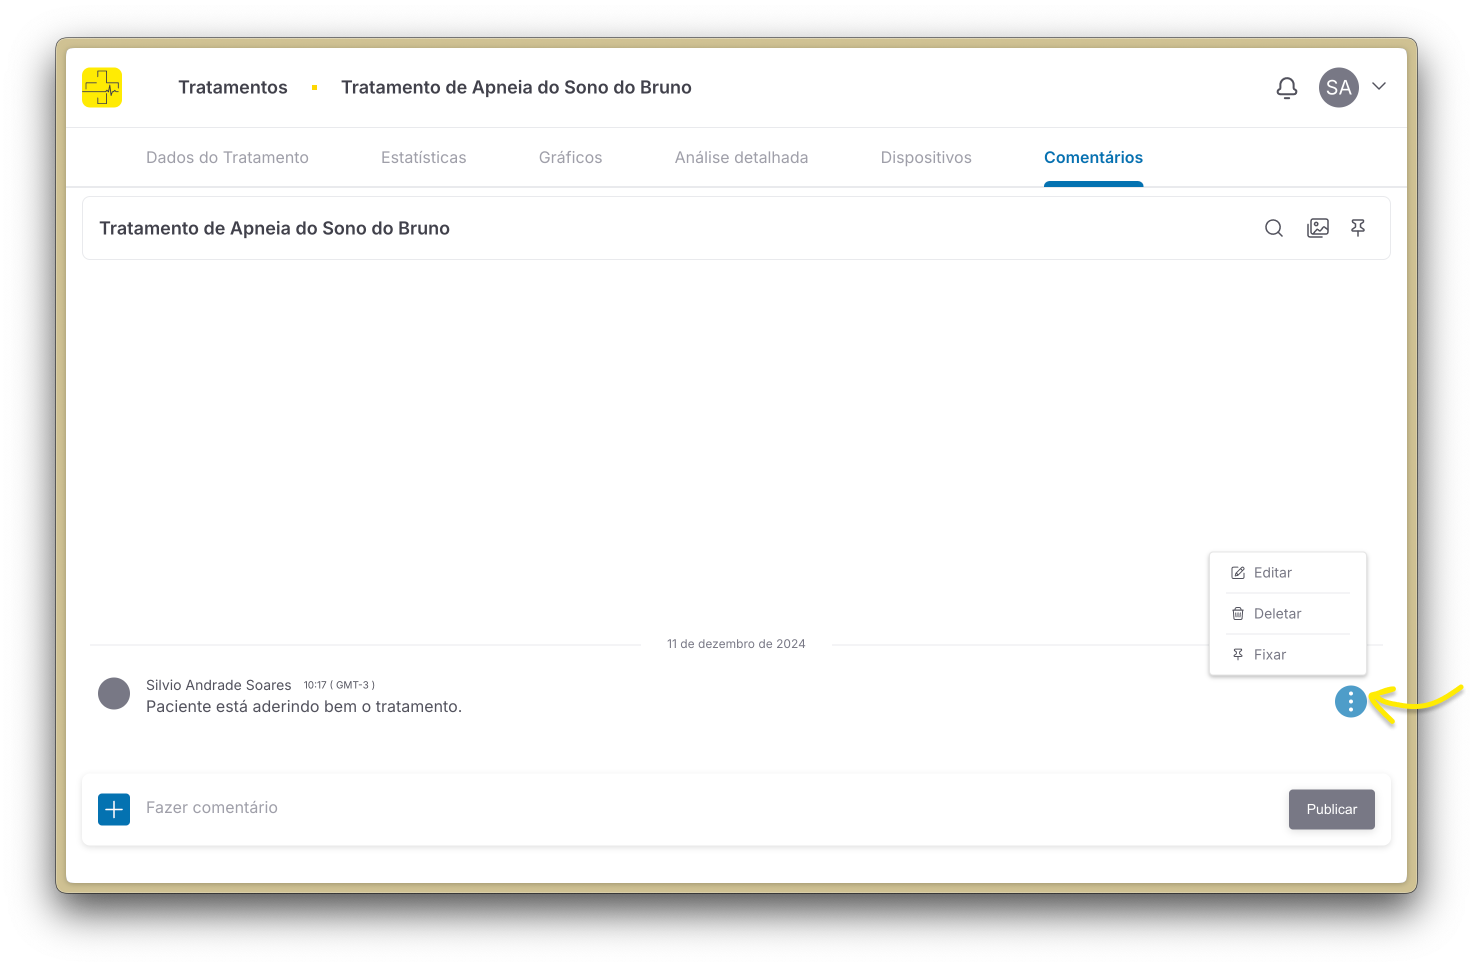Choose Deletar in the comment menu
Viewport: 1473px width, 967px height.
point(1277,614)
